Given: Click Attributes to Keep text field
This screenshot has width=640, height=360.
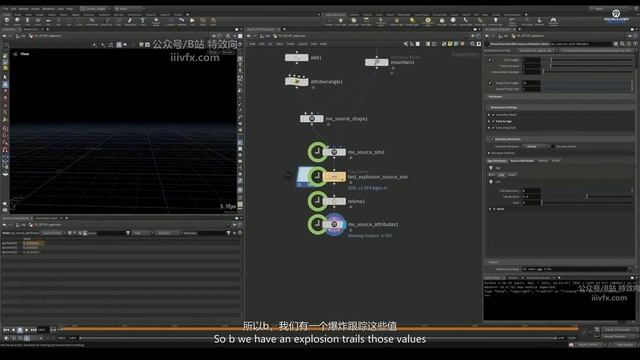Looking at the screenshot, I should coord(574,269).
